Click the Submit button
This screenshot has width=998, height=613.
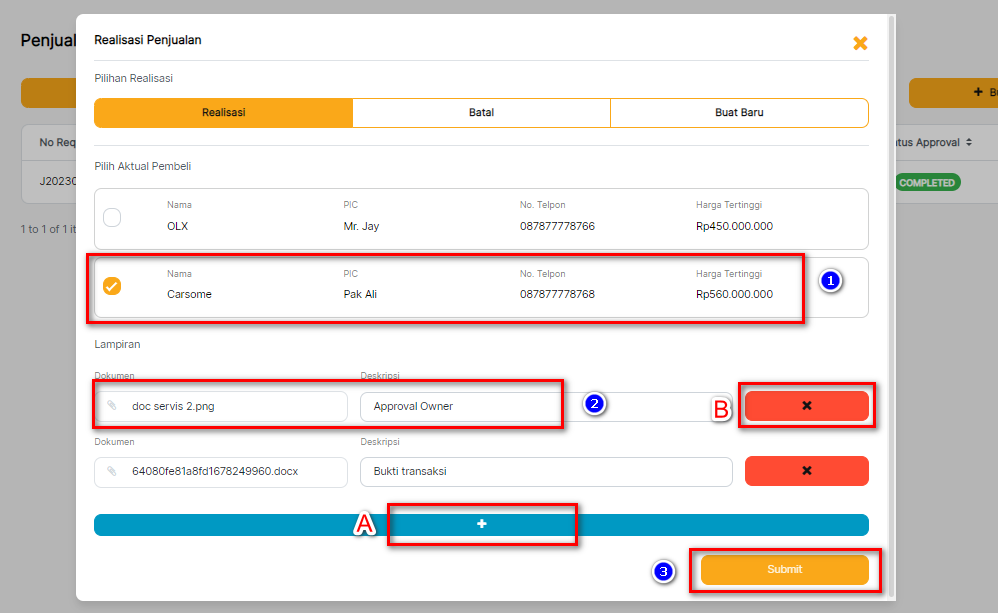tap(784, 569)
